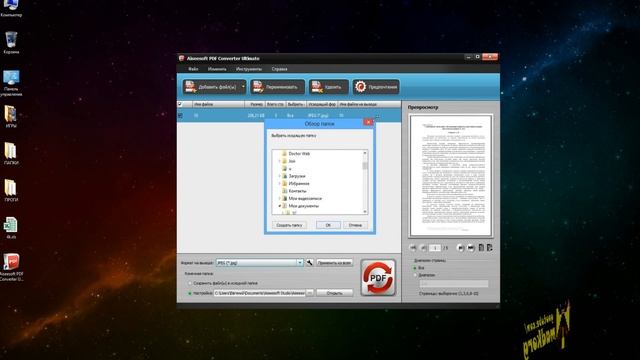Expand the Избранное tree node arrow
This screenshot has width=640, height=360.
click(x=279, y=184)
